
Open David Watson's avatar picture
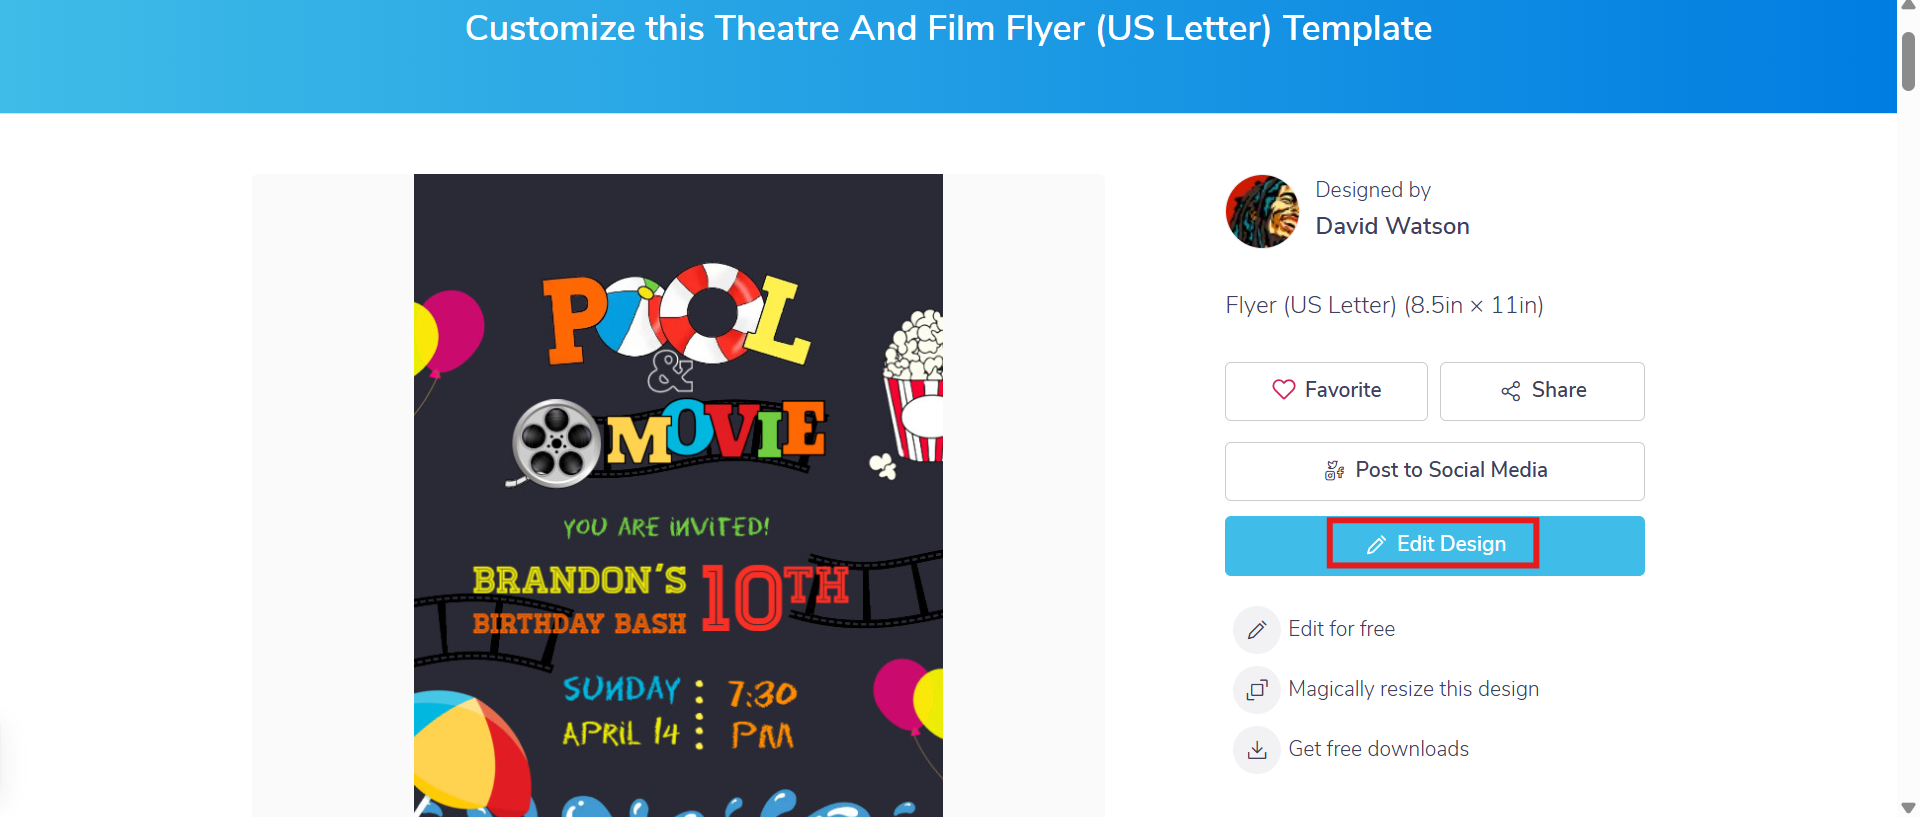click(x=1262, y=212)
